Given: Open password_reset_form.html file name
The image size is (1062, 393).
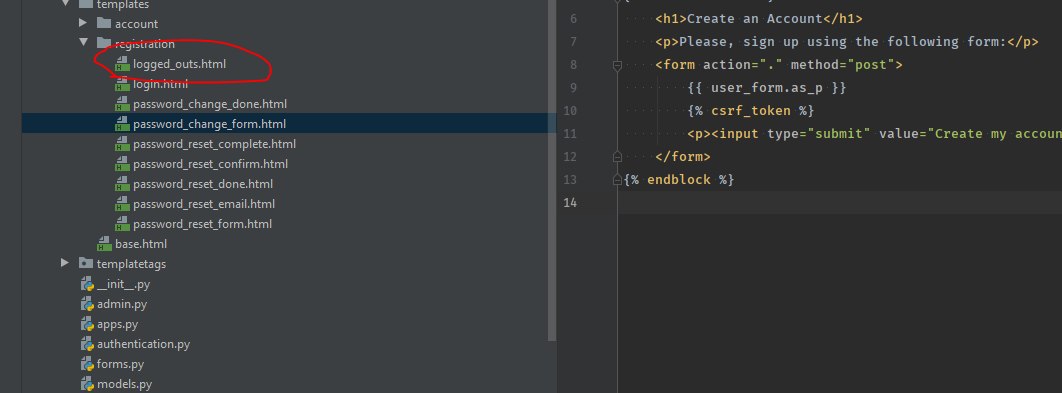Looking at the screenshot, I should pyautogui.click(x=203, y=224).
